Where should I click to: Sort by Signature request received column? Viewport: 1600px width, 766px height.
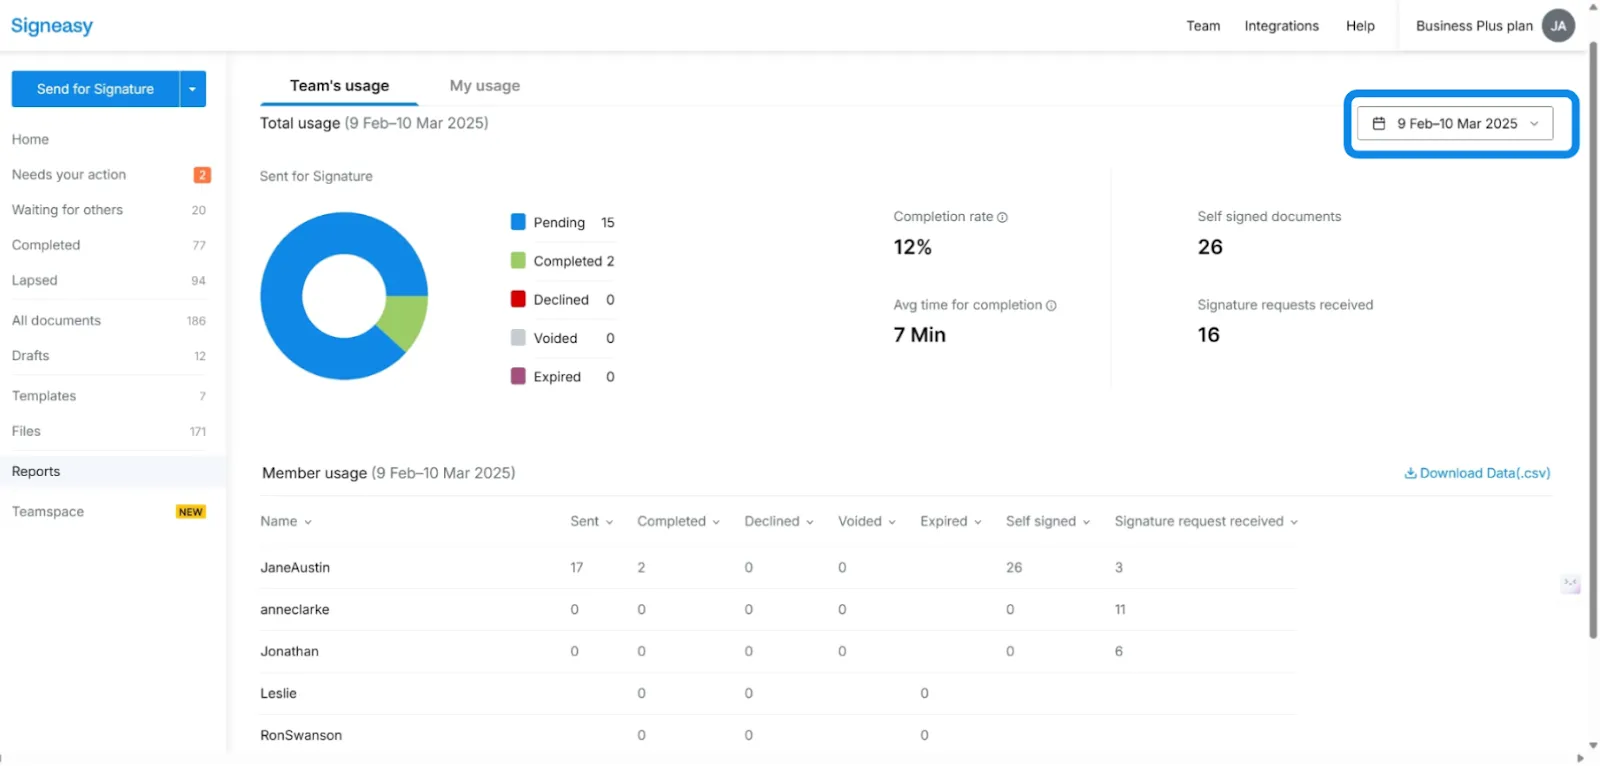1206,522
